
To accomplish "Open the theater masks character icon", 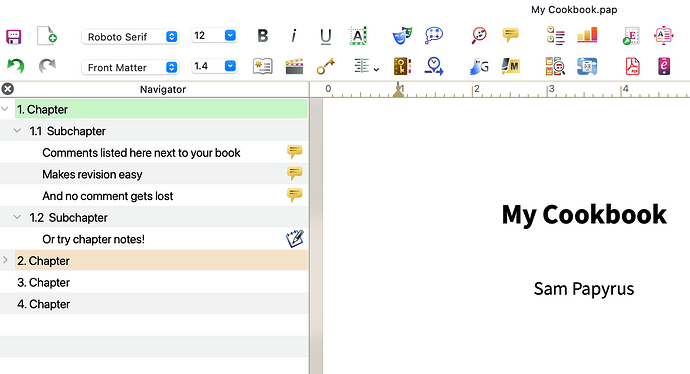I will [x=402, y=36].
